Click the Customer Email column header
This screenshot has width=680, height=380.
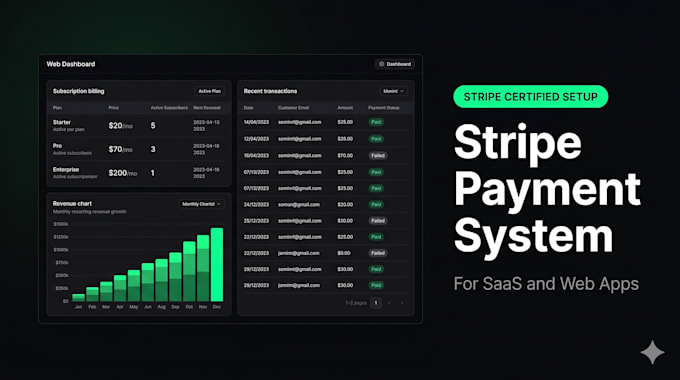pyautogui.click(x=294, y=108)
